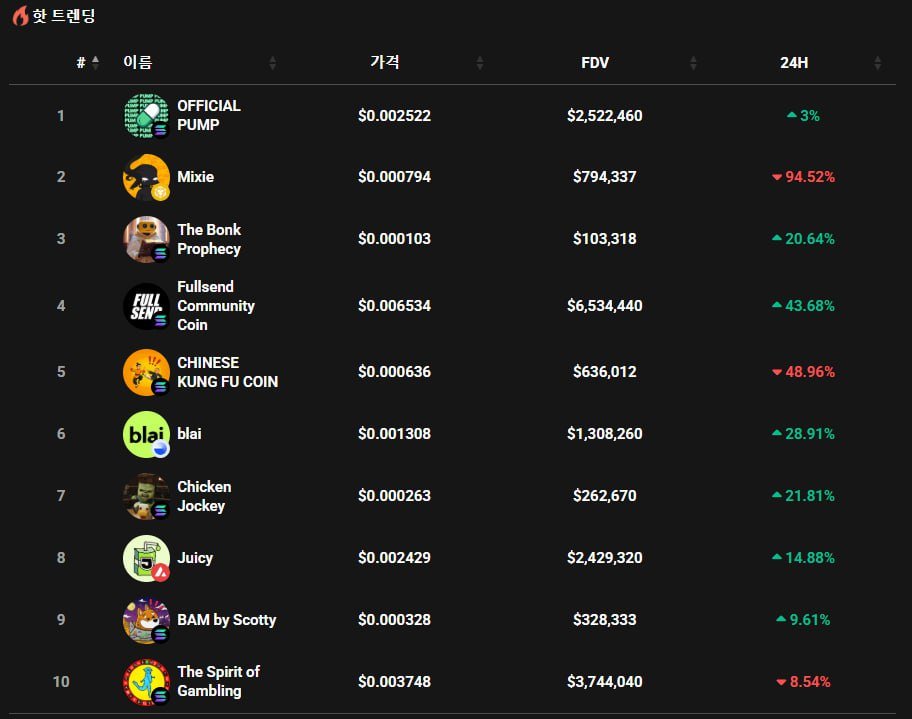Screen dimensions: 912x719
Task: Click the price $0.006534
Action: 394,305
